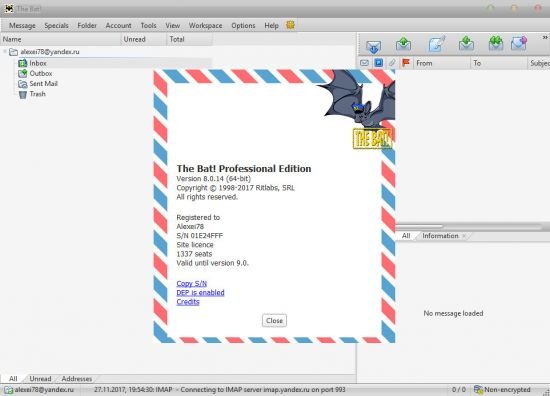Open the Options menu

click(x=243, y=26)
